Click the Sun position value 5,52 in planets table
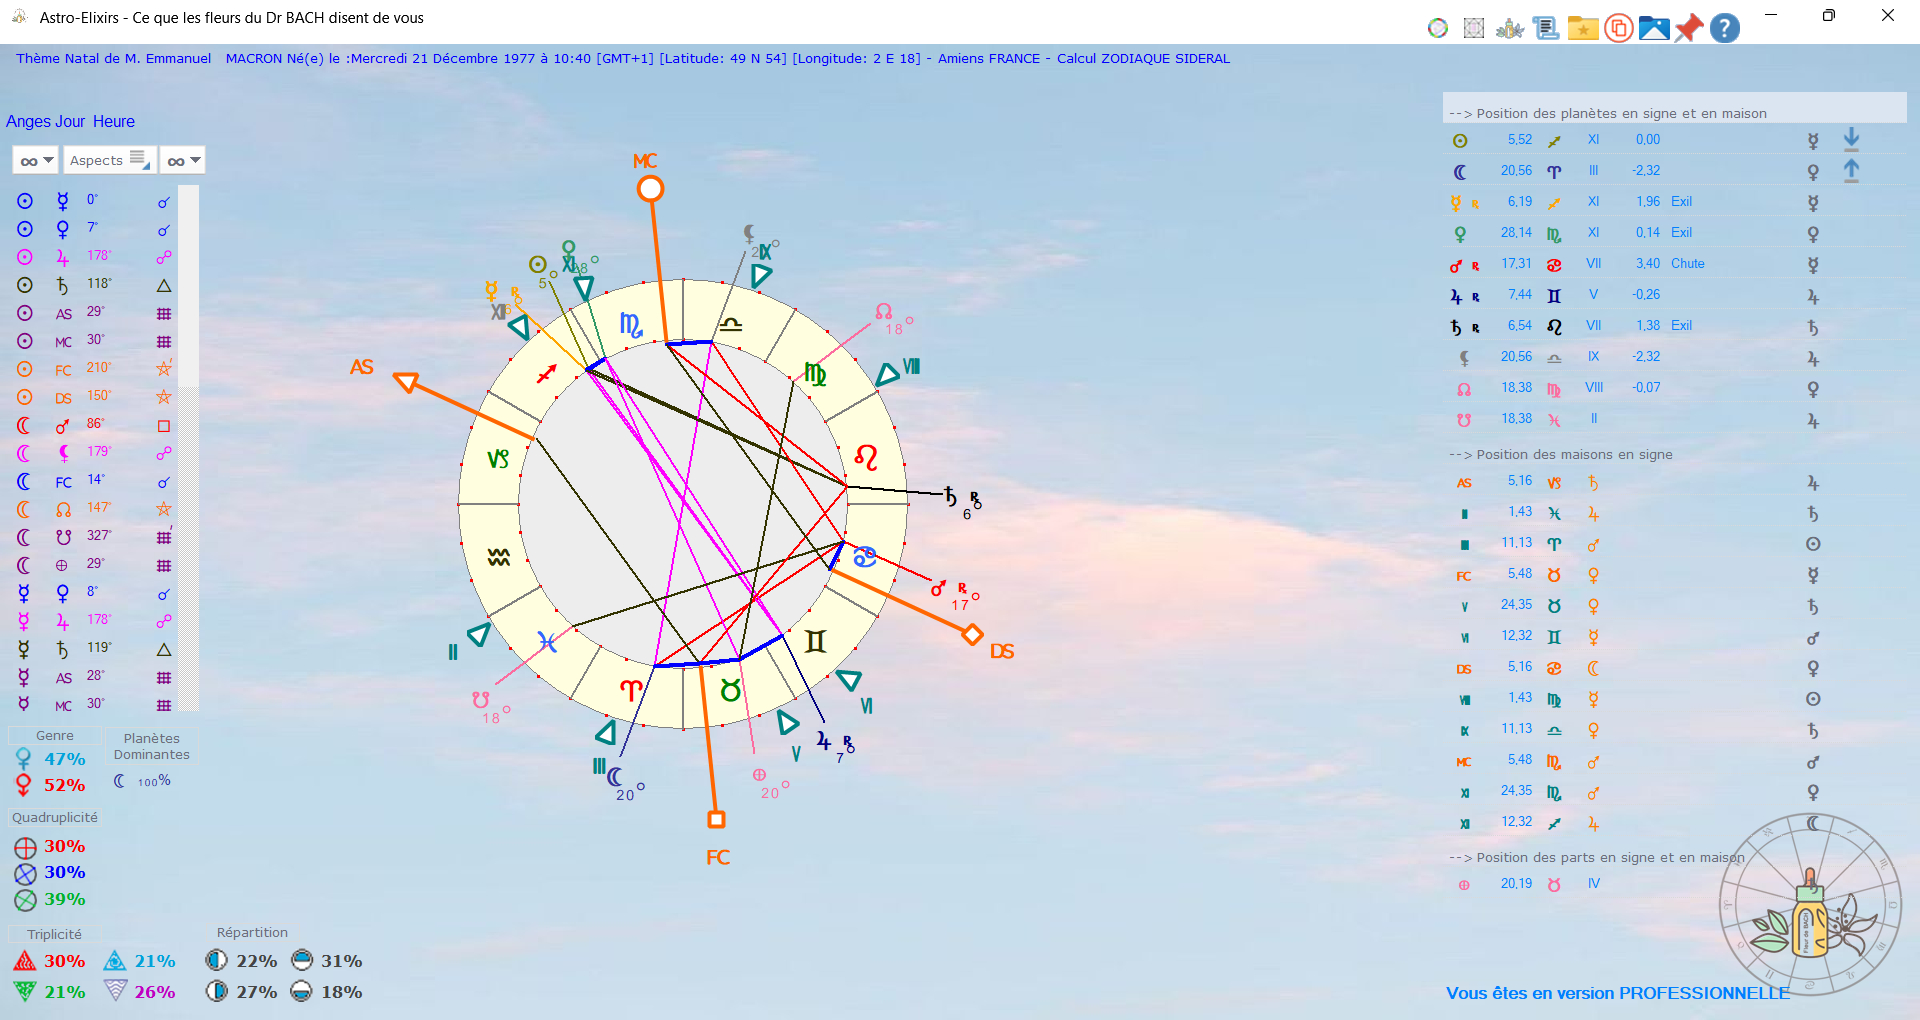The image size is (1920, 1020). tap(1519, 140)
